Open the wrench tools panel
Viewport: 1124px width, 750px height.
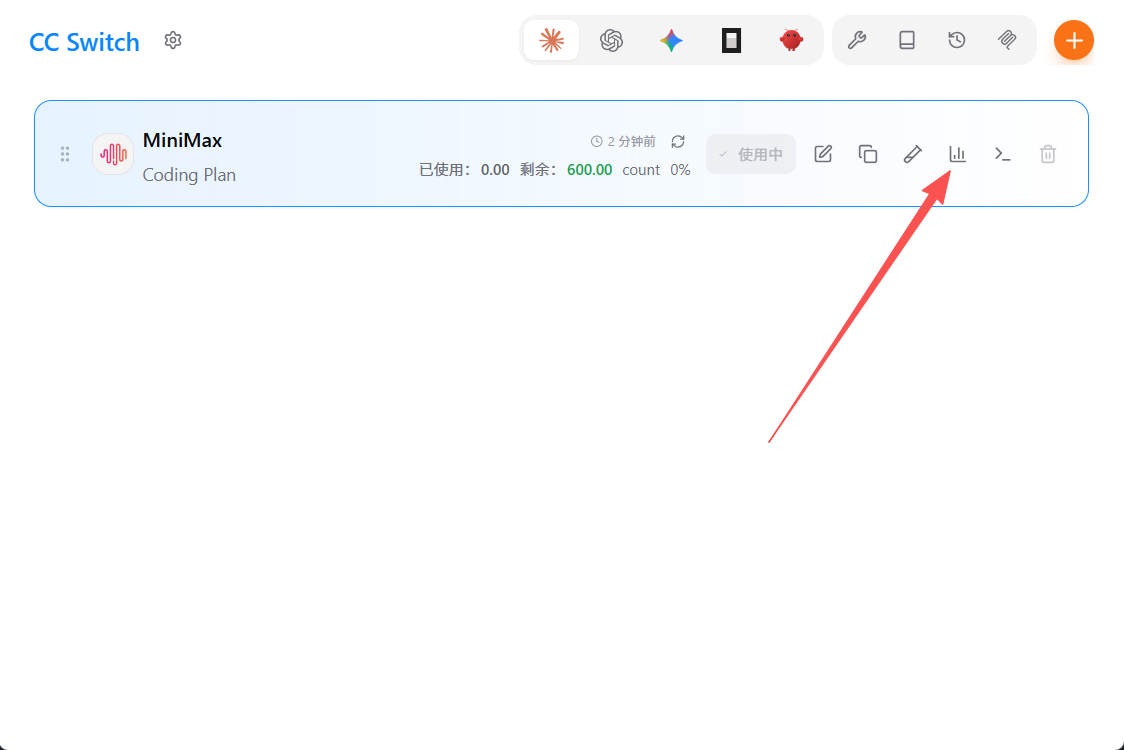tap(857, 40)
